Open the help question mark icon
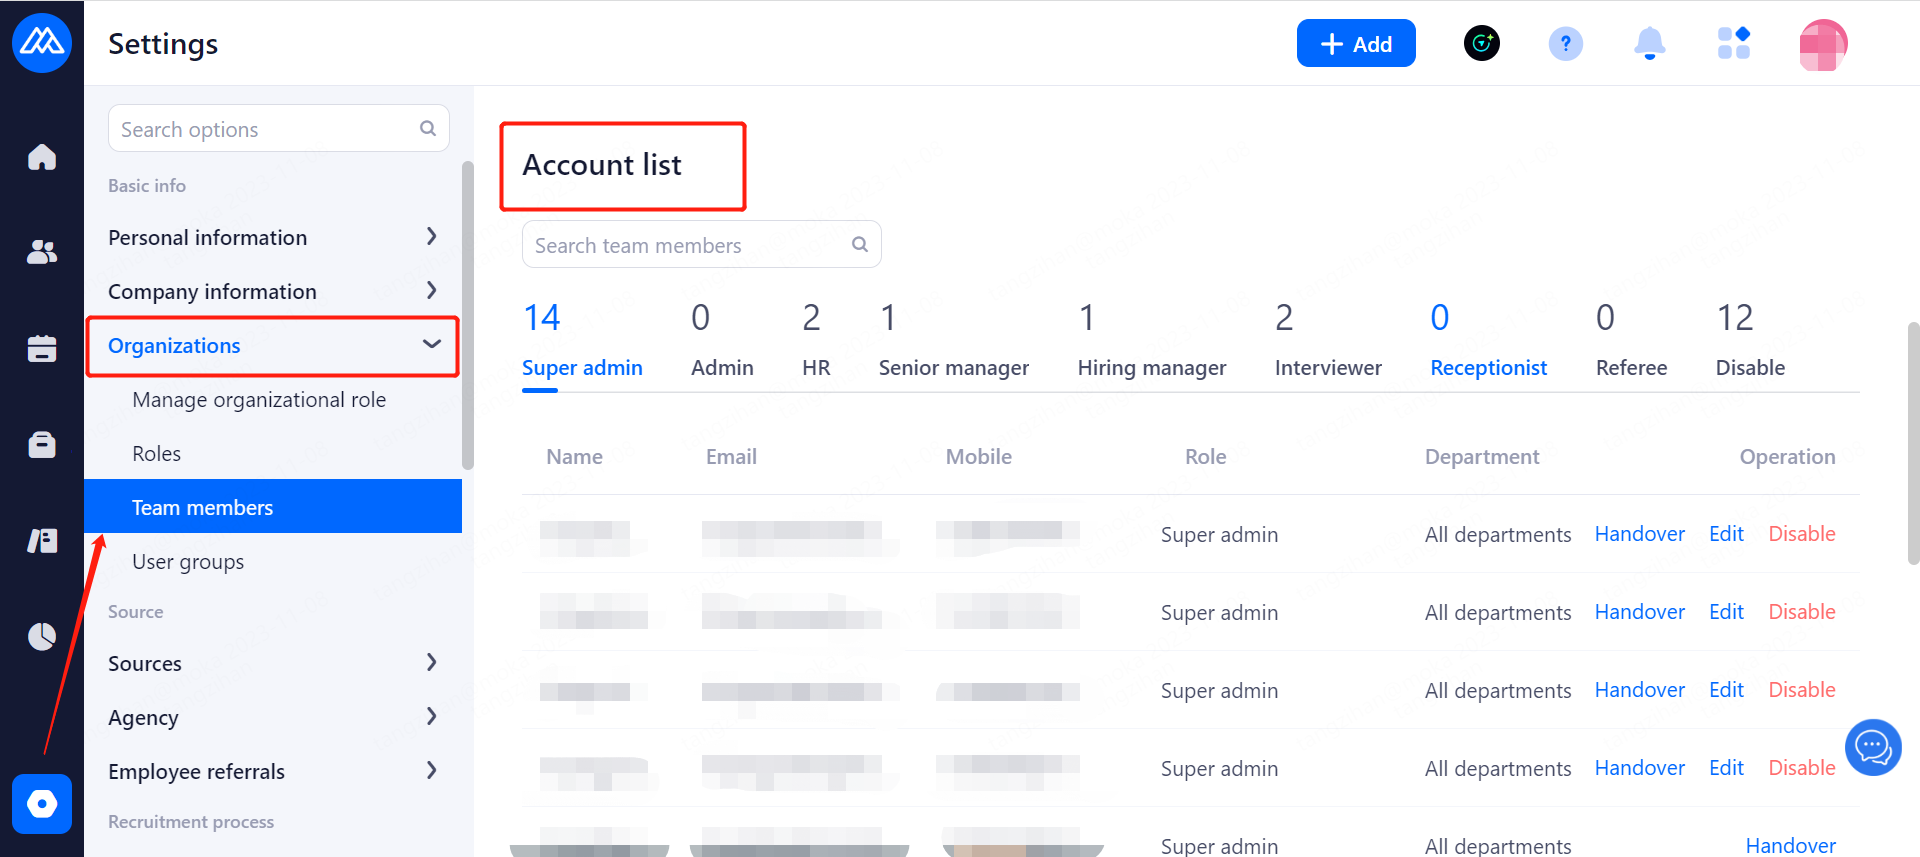Image resolution: width=1920 pixels, height=857 pixels. pos(1565,44)
